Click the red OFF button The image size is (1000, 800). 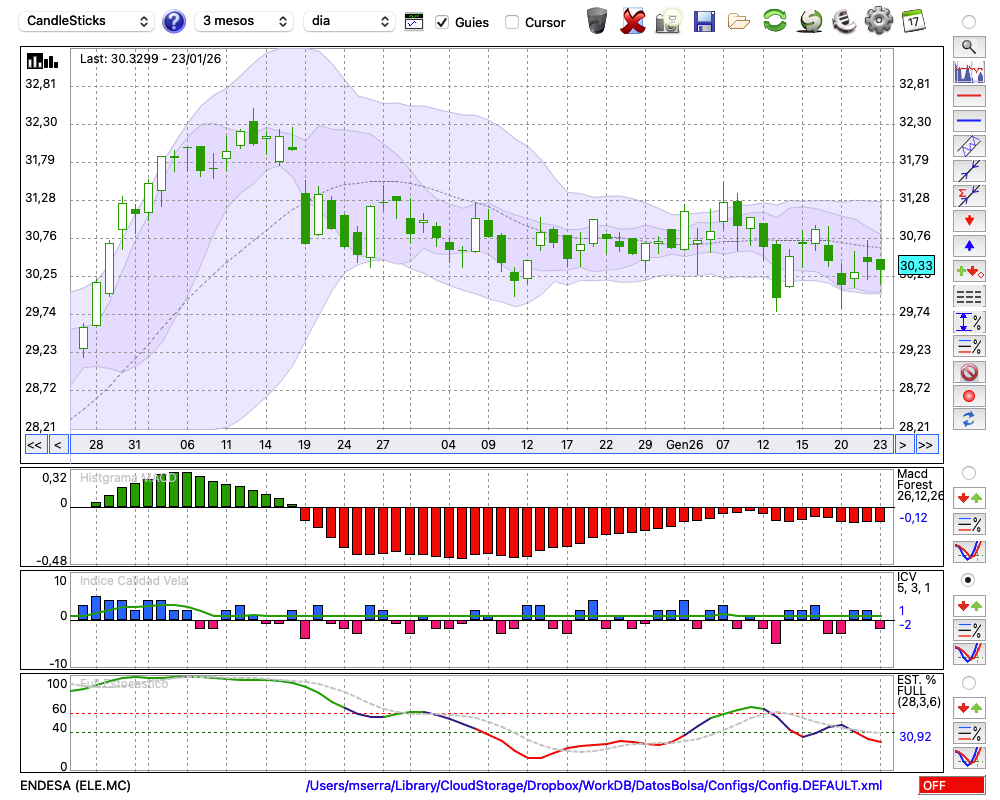coord(951,786)
